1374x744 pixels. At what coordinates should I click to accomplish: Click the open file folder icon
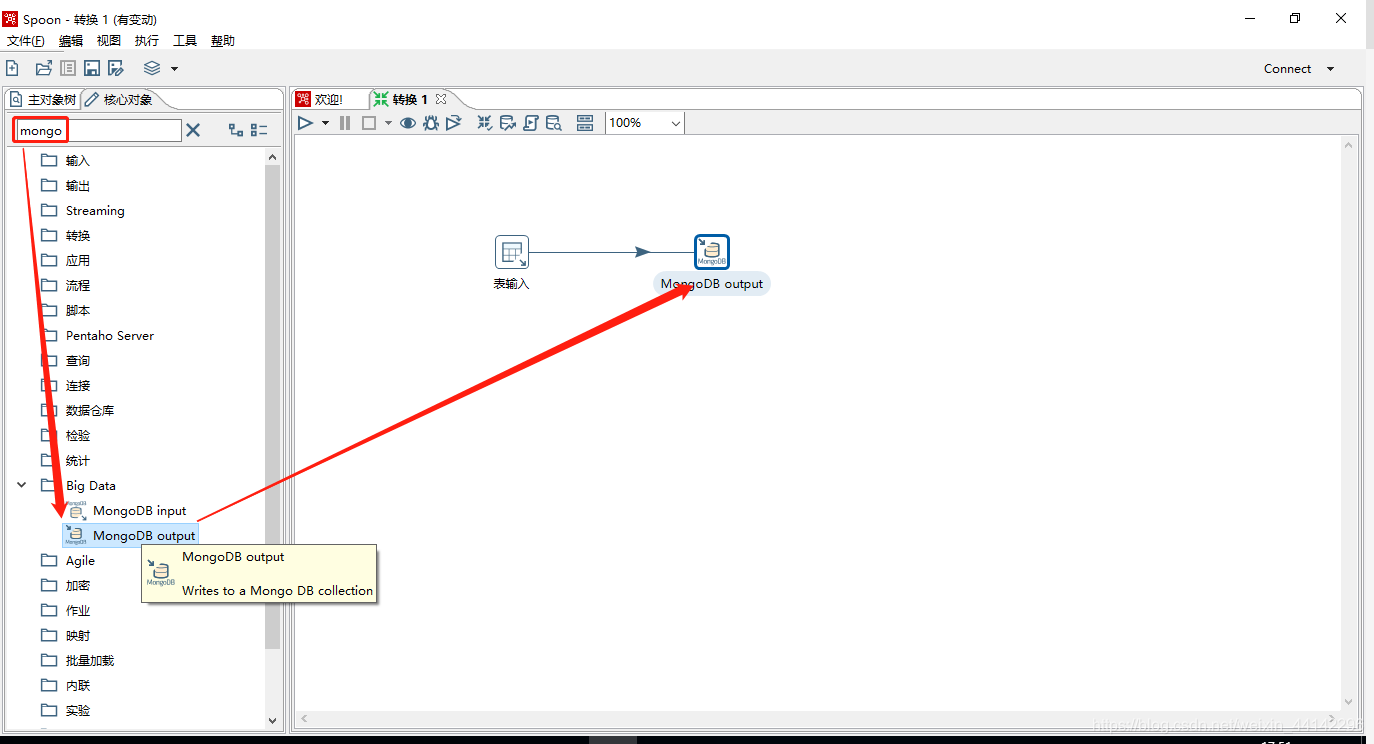tap(43, 68)
